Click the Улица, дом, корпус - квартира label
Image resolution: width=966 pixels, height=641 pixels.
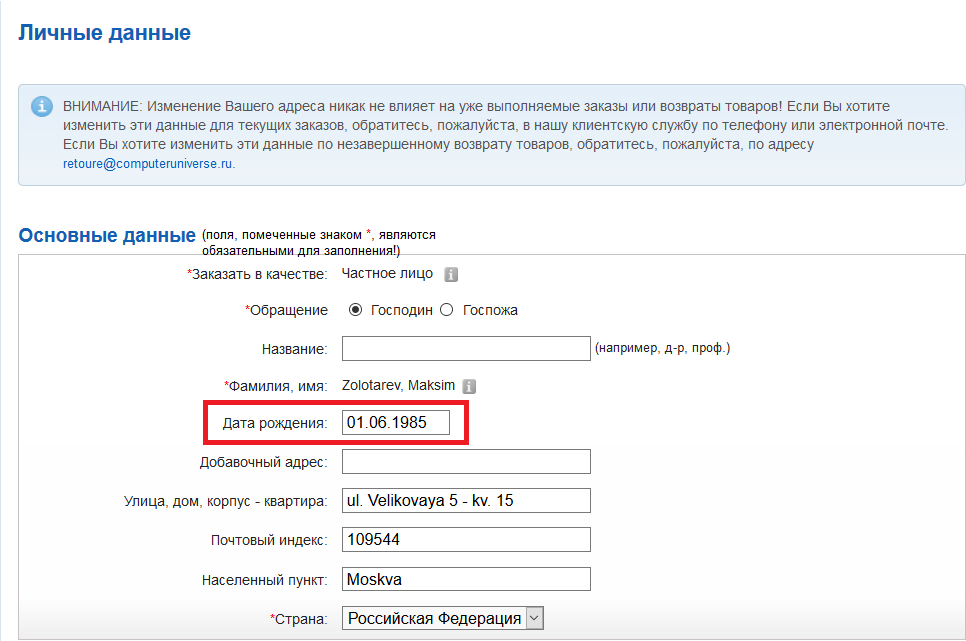click(x=225, y=501)
